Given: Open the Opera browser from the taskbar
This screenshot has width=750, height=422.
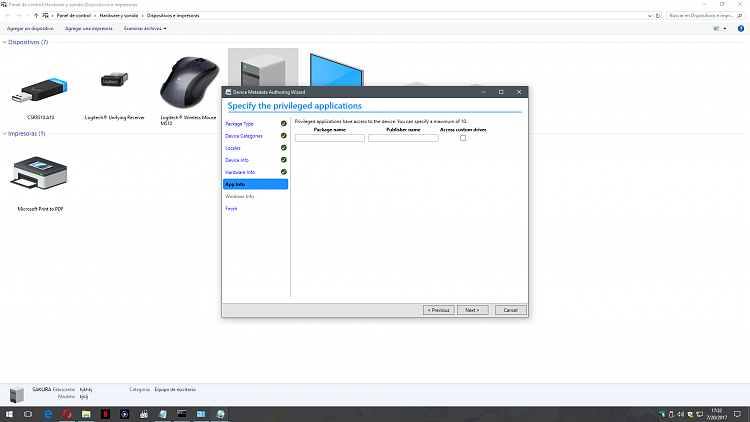Looking at the screenshot, I should tap(67, 413).
